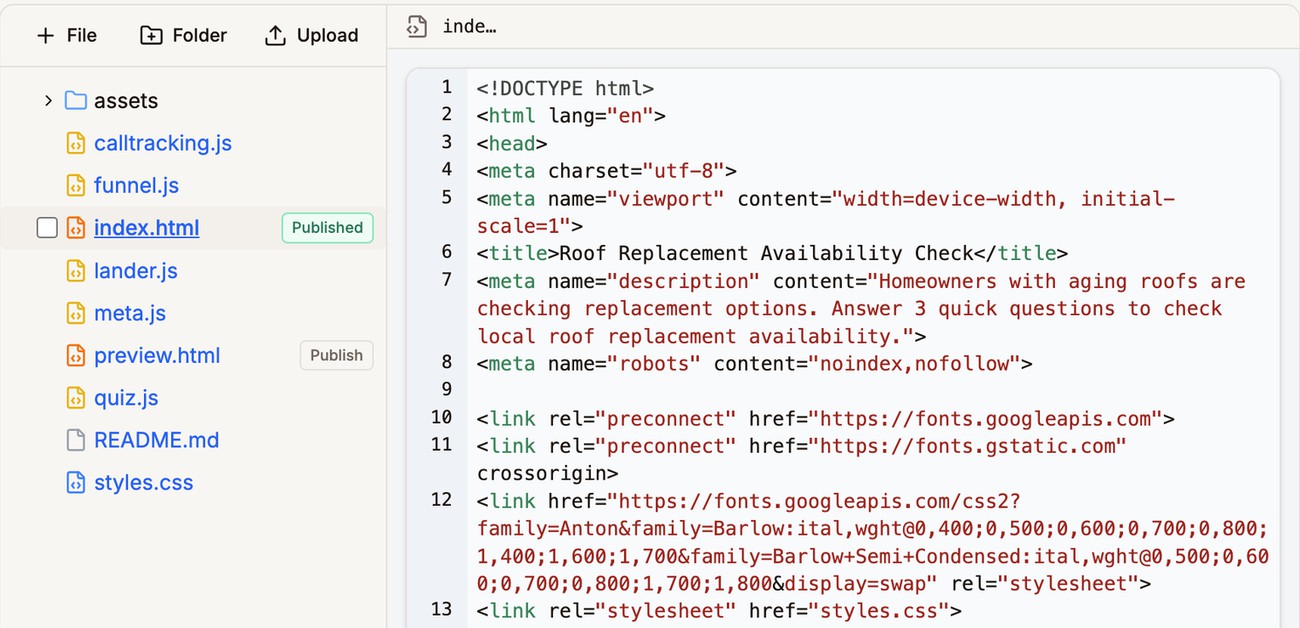
Task: Open preview.html file link
Action: tap(157, 355)
